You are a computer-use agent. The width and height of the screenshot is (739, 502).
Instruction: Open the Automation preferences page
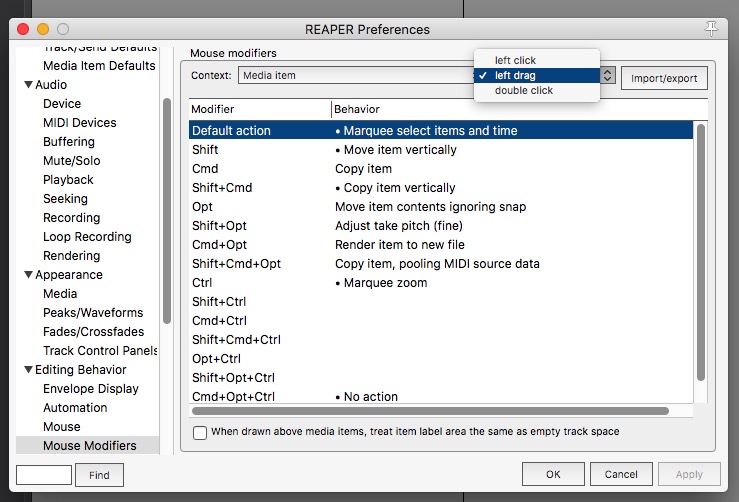click(75, 408)
